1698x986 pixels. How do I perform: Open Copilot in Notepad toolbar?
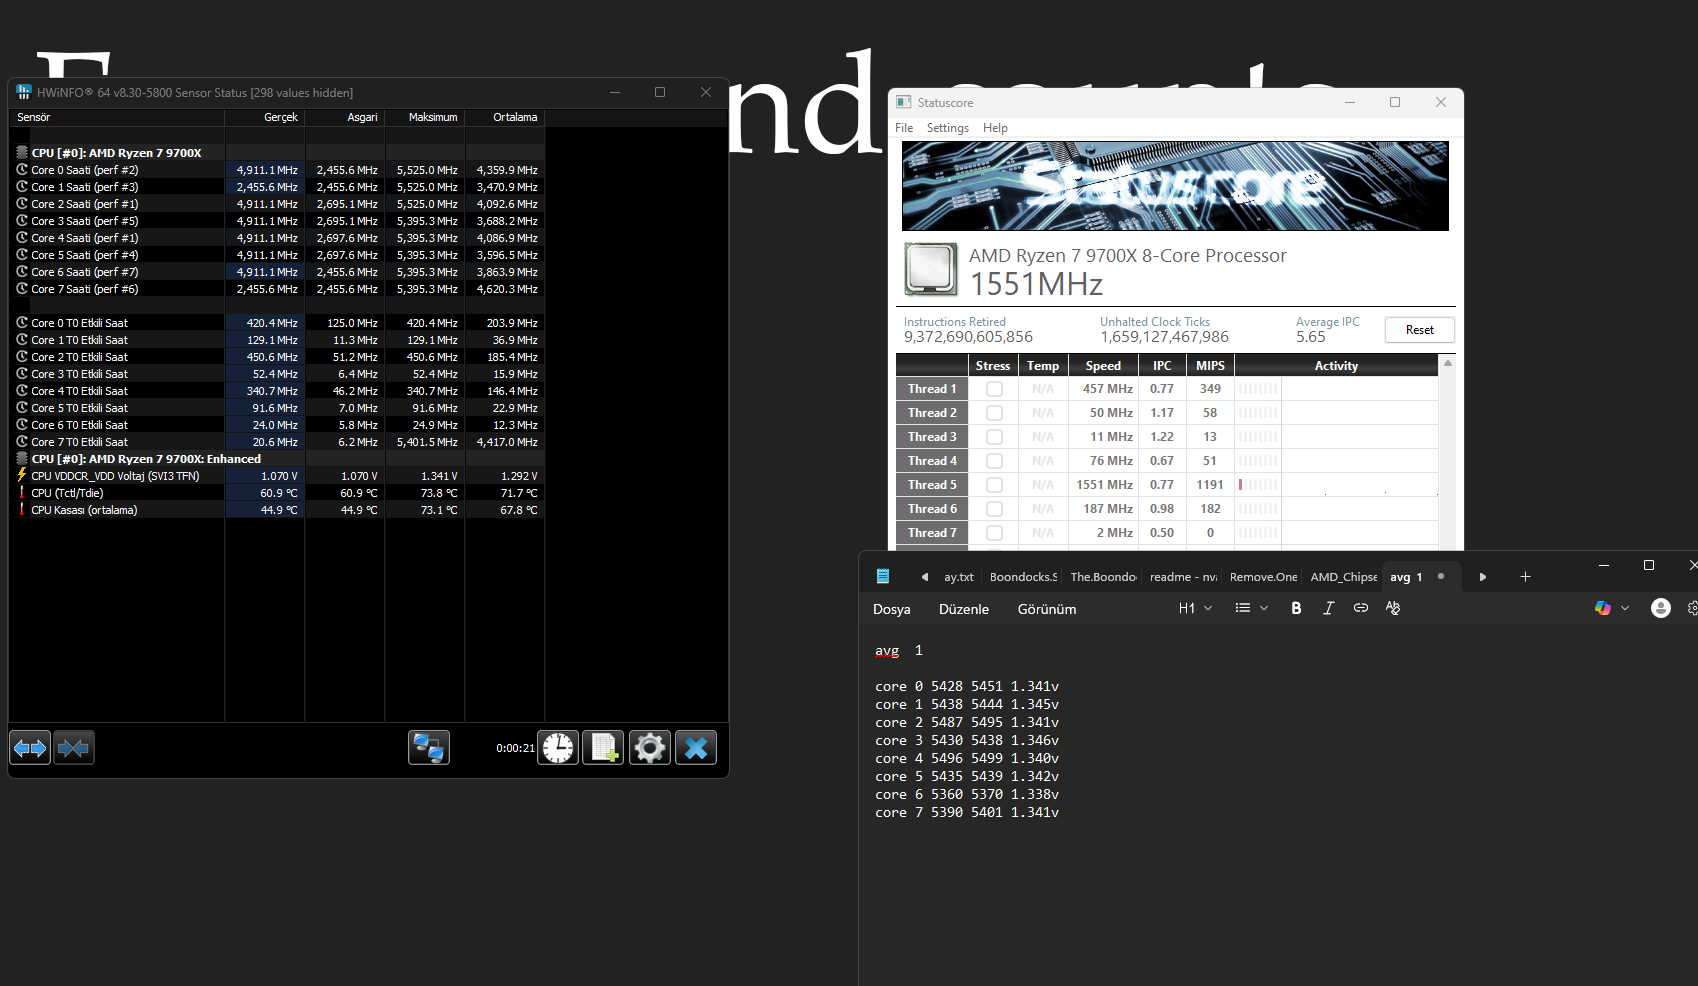[1603, 608]
